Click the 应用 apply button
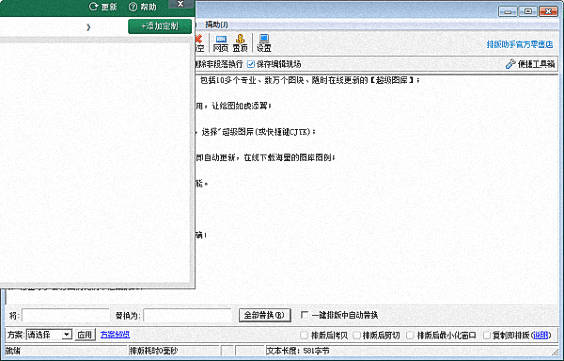This screenshot has height=361, width=564. [85, 335]
